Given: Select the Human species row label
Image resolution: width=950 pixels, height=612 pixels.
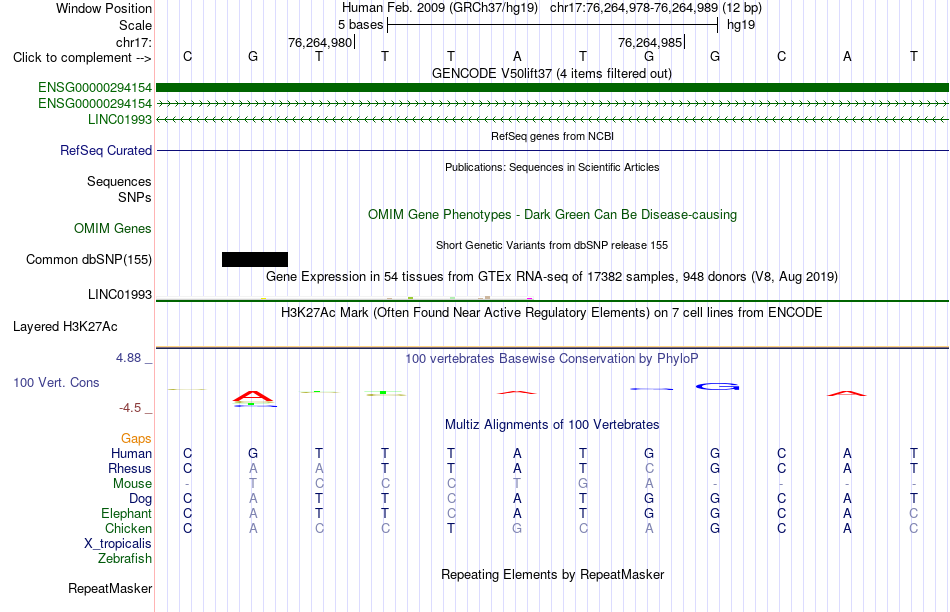Looking at the screenshot, I should tap(131, 454).
